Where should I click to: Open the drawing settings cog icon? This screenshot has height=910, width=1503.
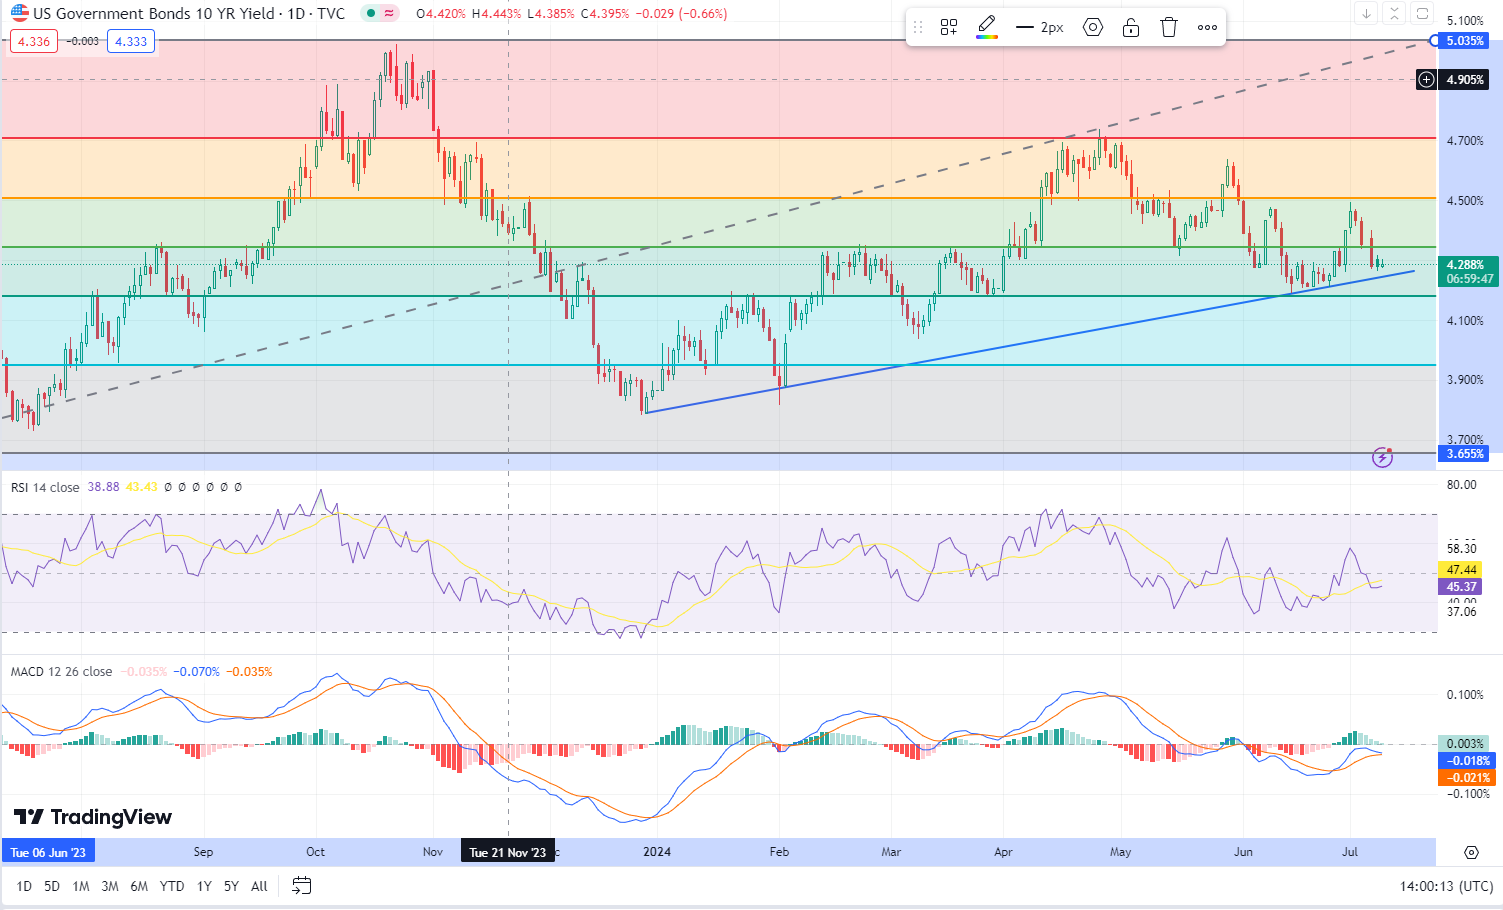point(1092,27)
